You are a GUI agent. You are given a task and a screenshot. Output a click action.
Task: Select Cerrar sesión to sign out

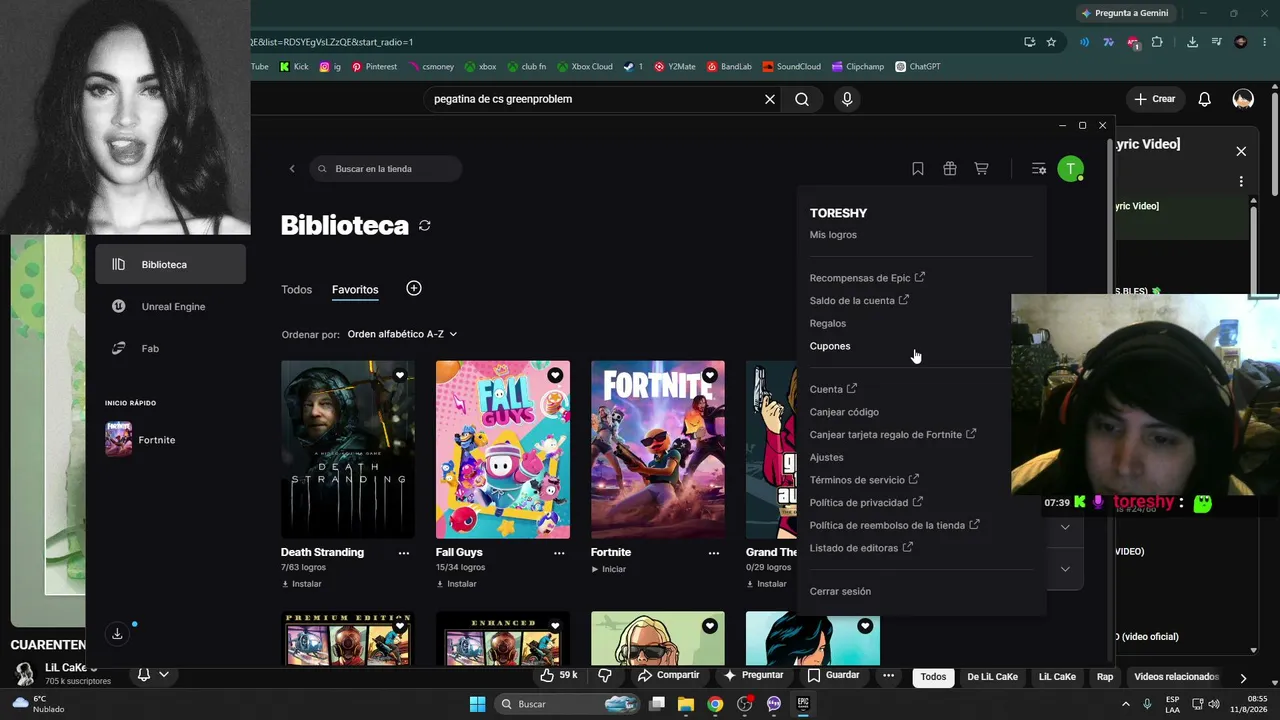840,592
